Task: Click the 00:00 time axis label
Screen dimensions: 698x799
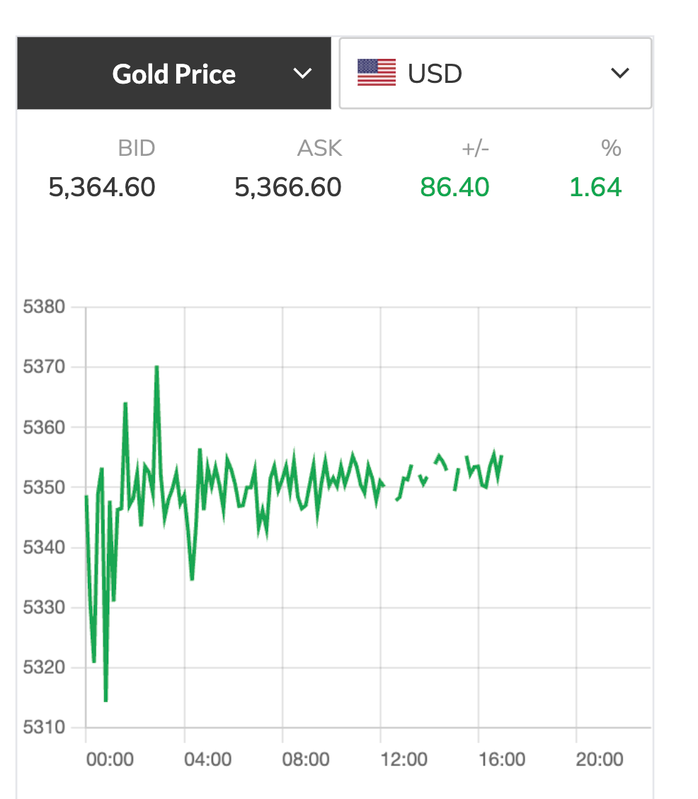Action: tap(110, 759)
